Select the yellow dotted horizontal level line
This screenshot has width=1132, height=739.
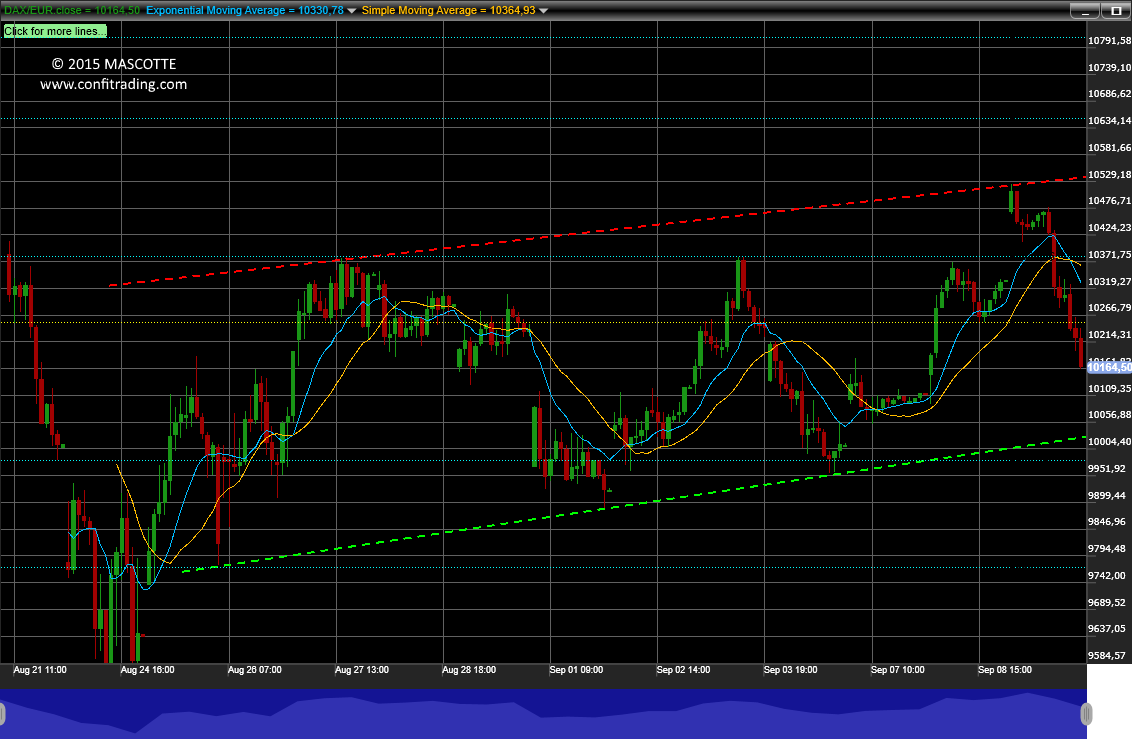(x=543, y=323)
